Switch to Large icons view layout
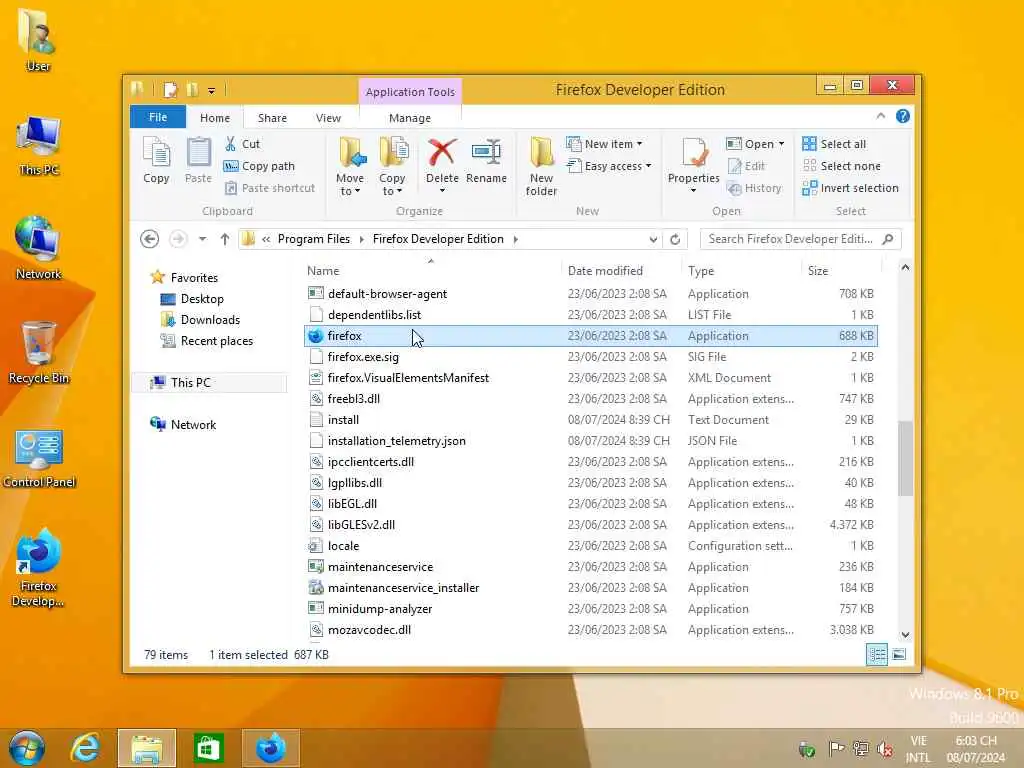 [899, 654]
